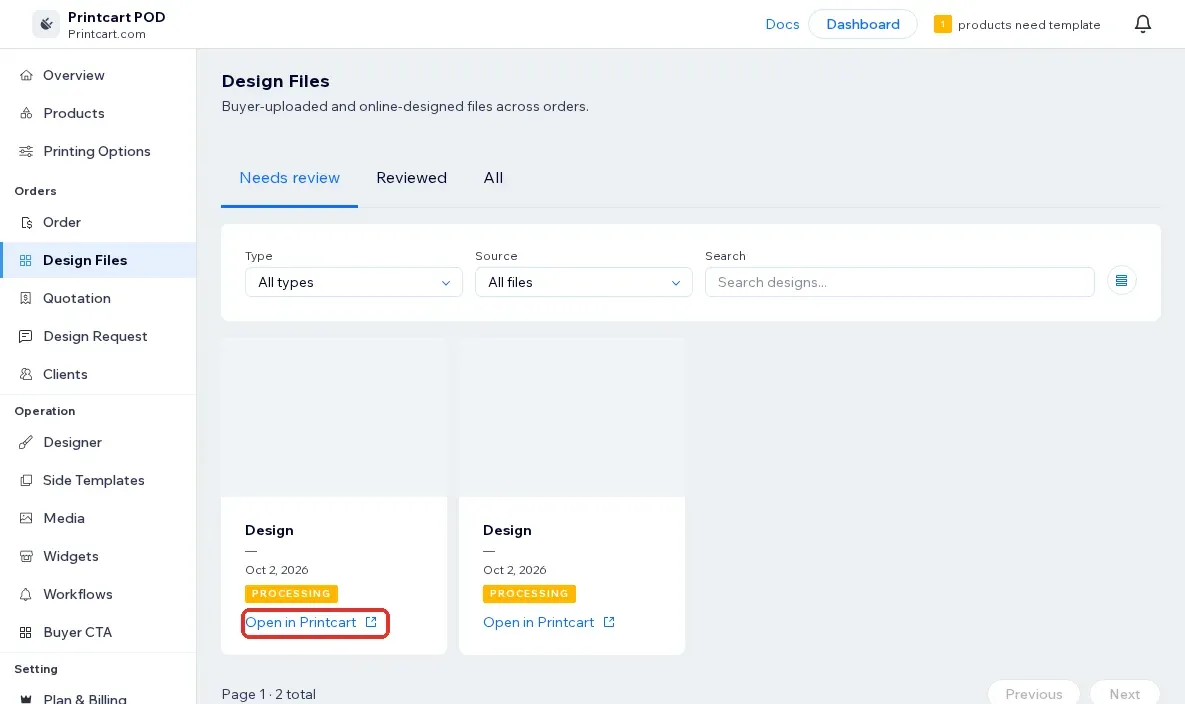Screen dimensions: 1185x704
Task: Open the Source dropdown showing All files
Action: [583, 282]
